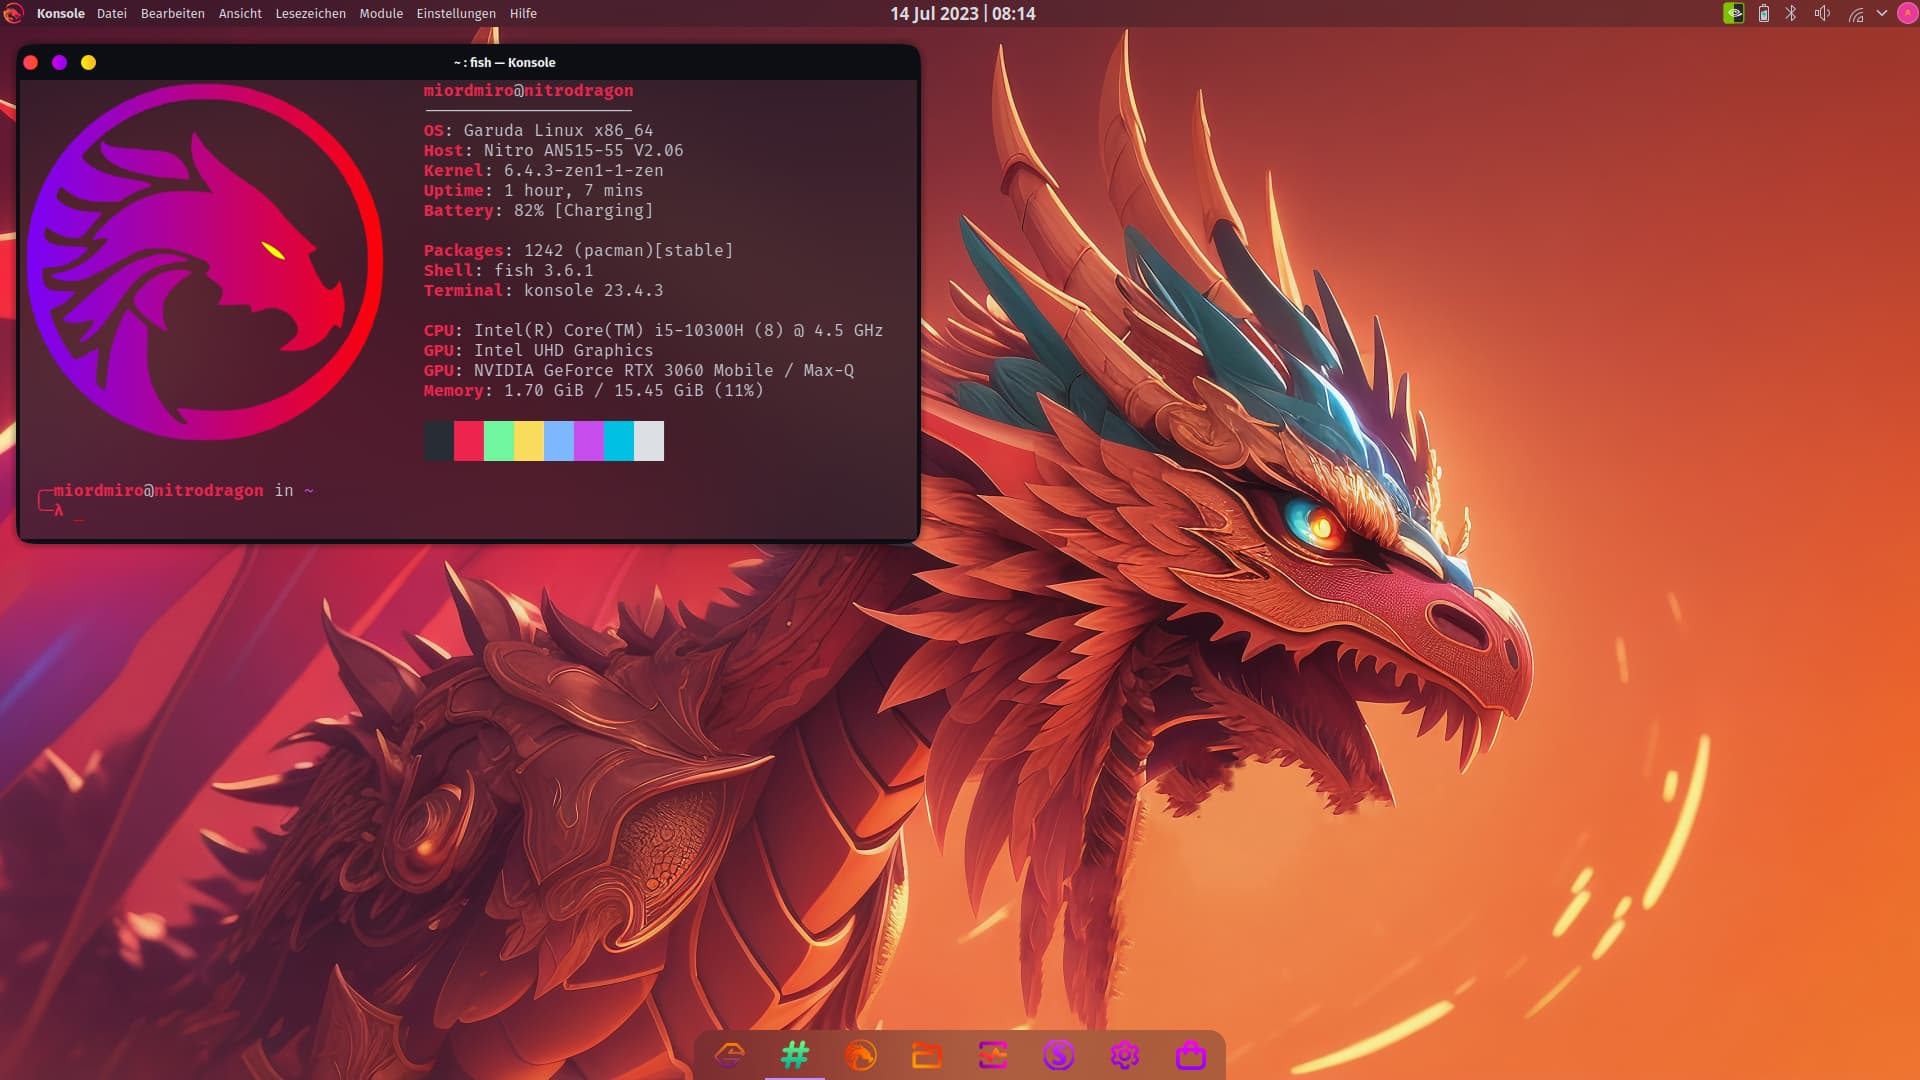Screen dimensions: 1920x1080
Task: Click the volume speaker tray icon
Action: point(1822,13)
